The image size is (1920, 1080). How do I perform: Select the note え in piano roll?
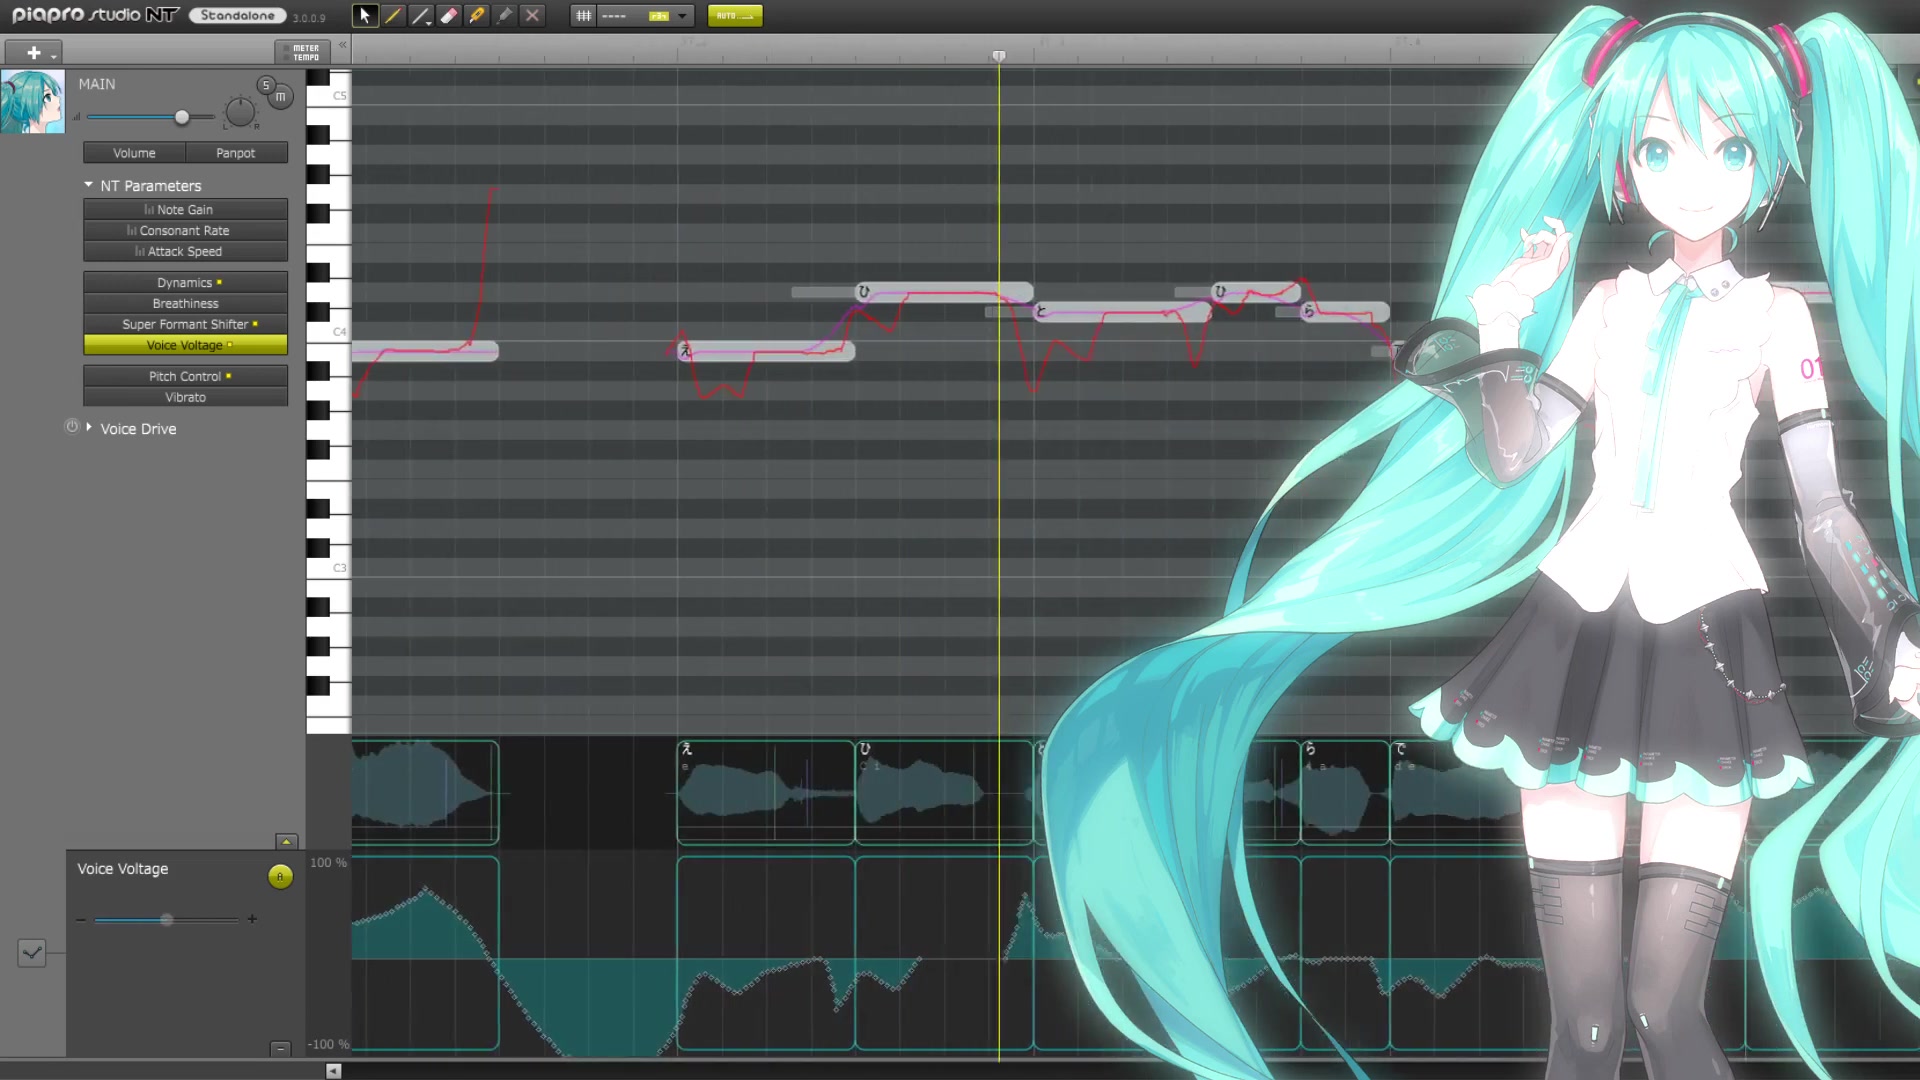(765, 350)
